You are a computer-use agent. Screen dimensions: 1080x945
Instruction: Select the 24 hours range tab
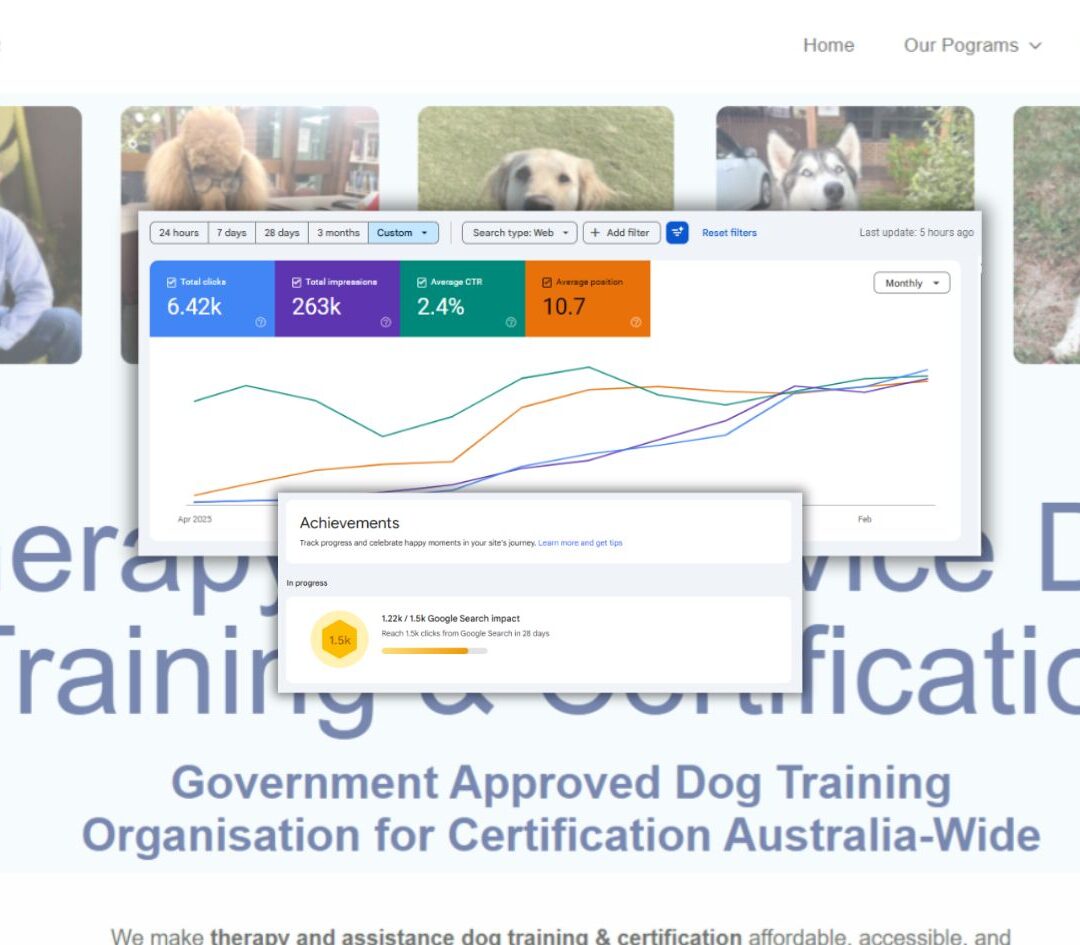coord(179,233)
